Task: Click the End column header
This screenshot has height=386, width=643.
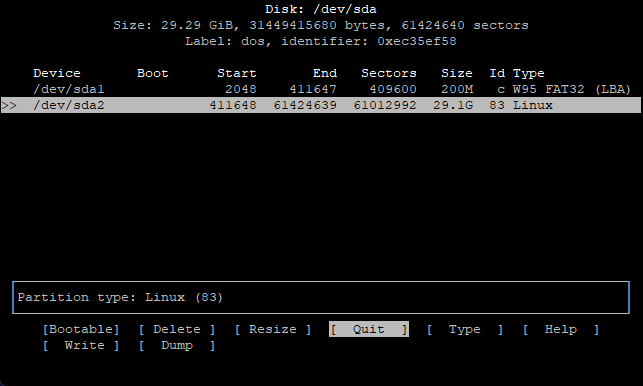Action: coord(325,73)
